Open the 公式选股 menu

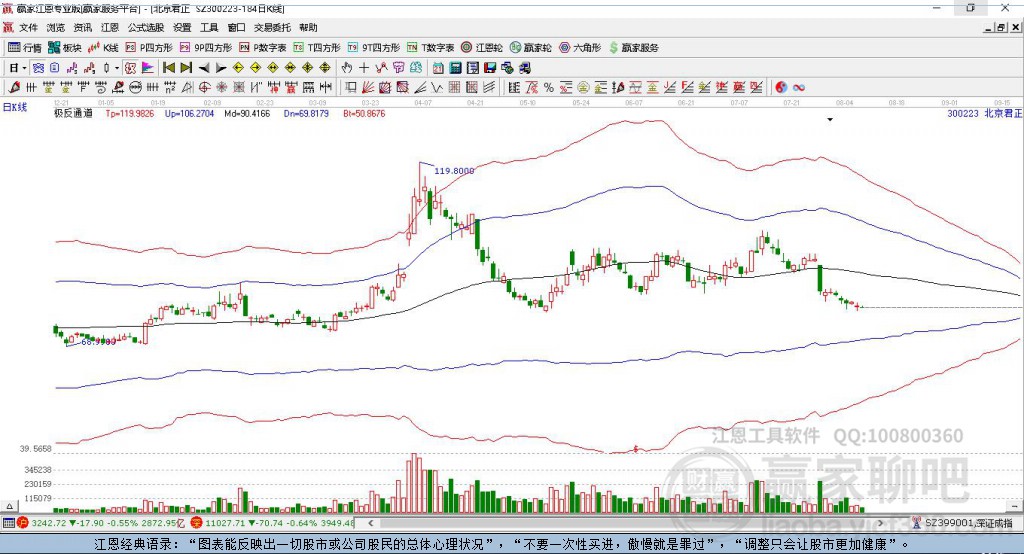[146, 27]
